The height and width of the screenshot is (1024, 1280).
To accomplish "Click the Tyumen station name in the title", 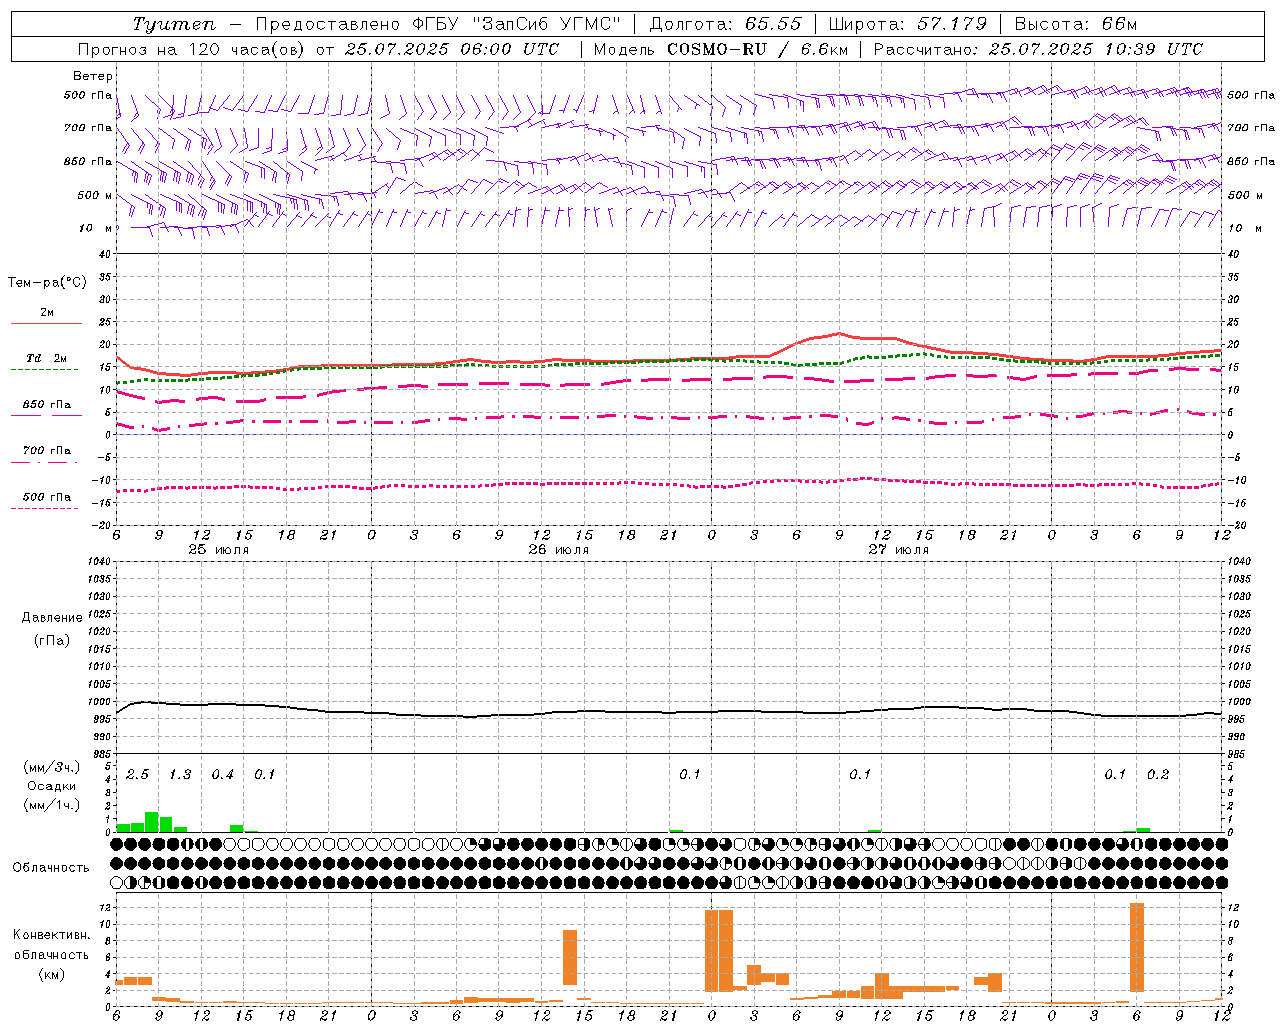I will 174,24.
